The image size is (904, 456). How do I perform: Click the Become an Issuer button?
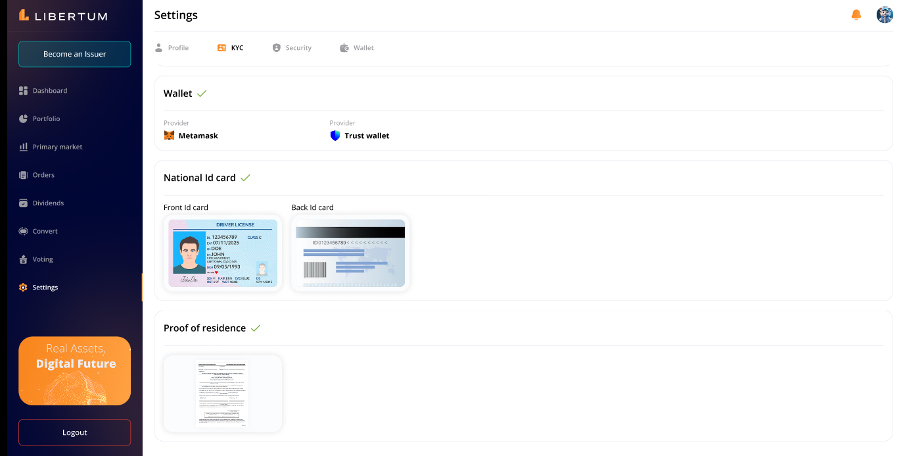pyautogui.click(x=75, y=54)
